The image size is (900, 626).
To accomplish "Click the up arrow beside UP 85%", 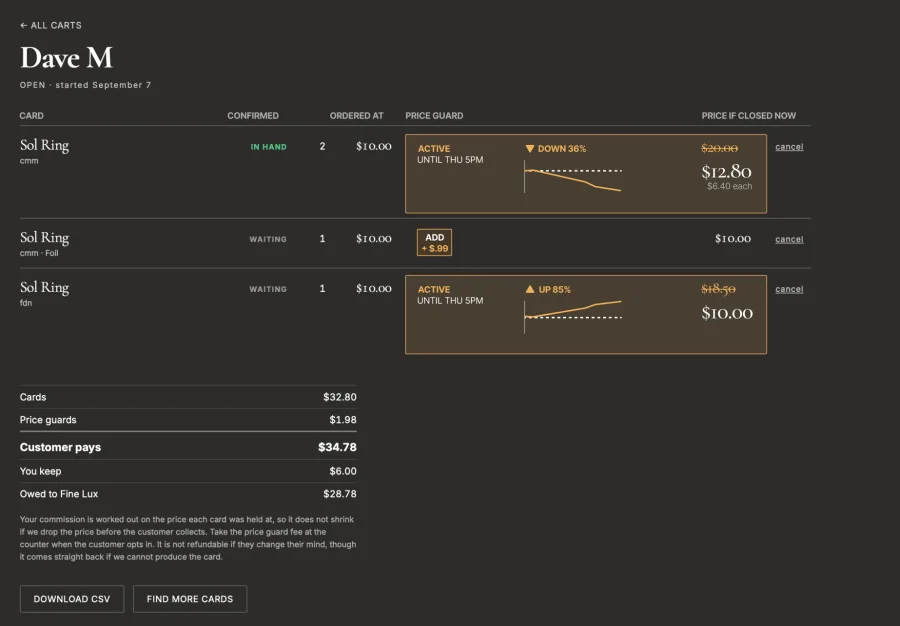I will pyautogui.click(x=530, y=289).
